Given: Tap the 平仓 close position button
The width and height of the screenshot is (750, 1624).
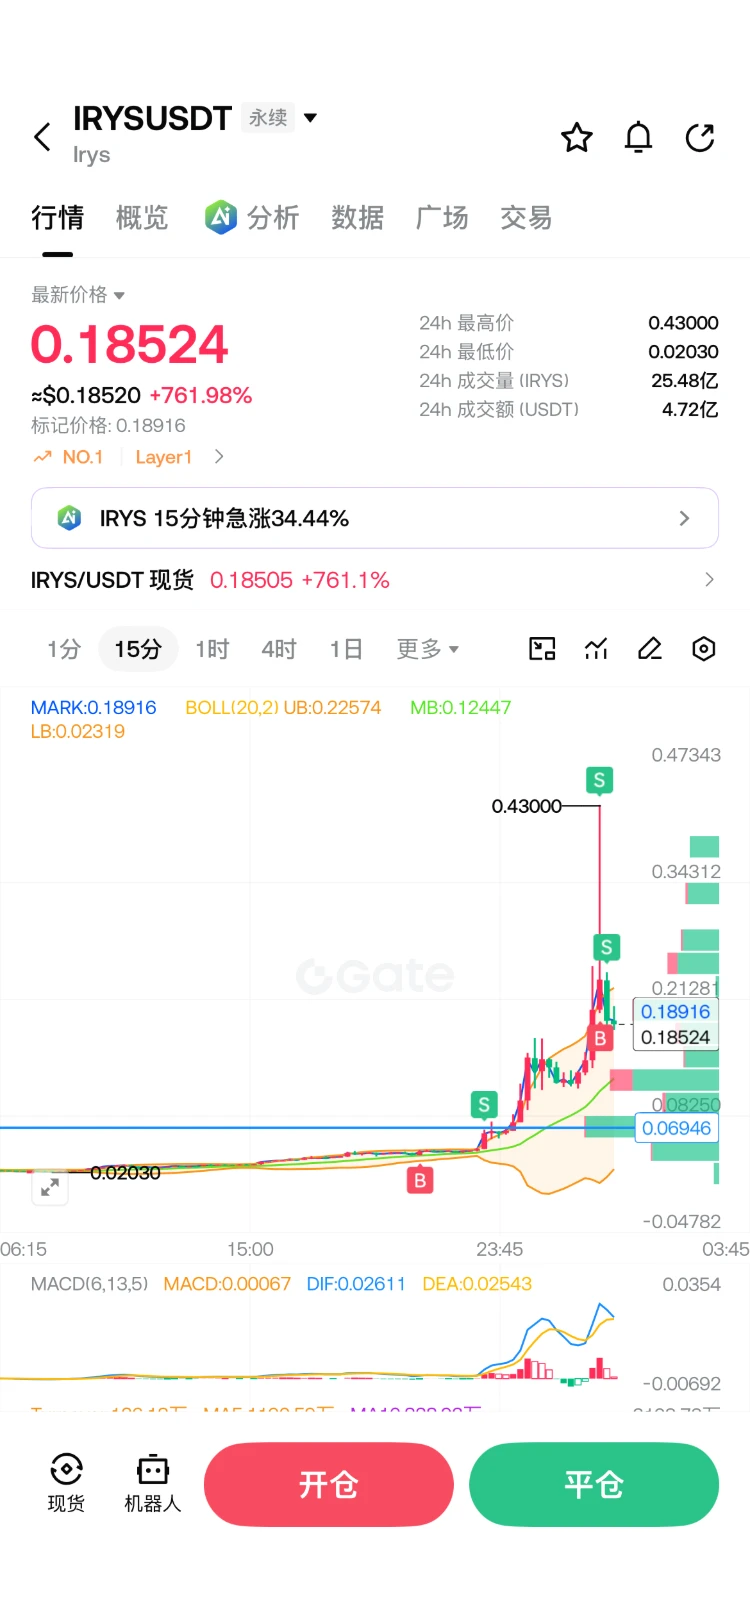Looking at the screenshot, I should tap(594, 1484).
